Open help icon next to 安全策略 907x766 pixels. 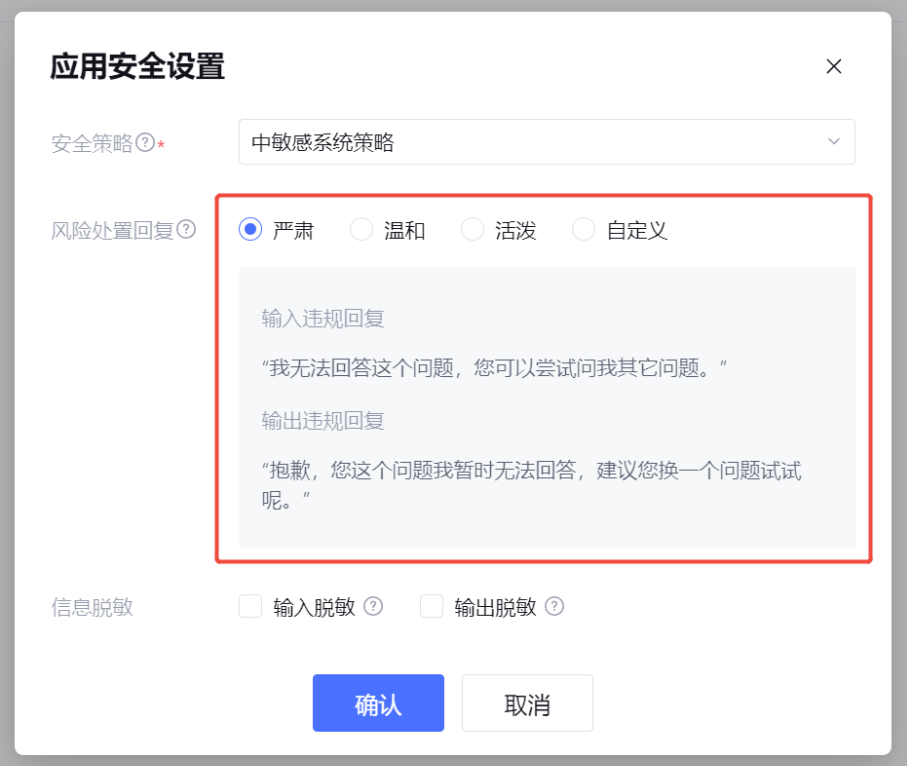pos(145,142)
